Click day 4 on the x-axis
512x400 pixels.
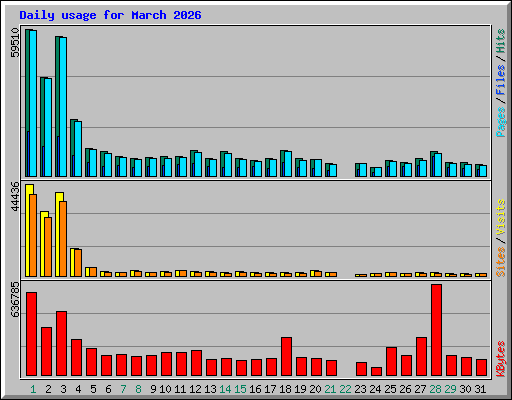[x=78, y=389]
